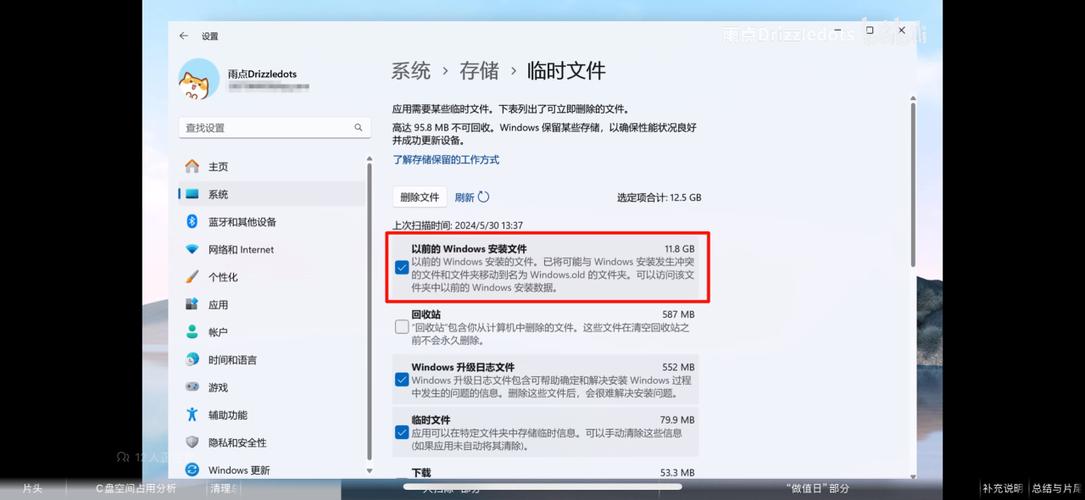The height and width of the screenshot is (500, 1085).
Task: Jump to 补充说明 video chapter
Action: pyautogui.click(x=1002, y=488)
